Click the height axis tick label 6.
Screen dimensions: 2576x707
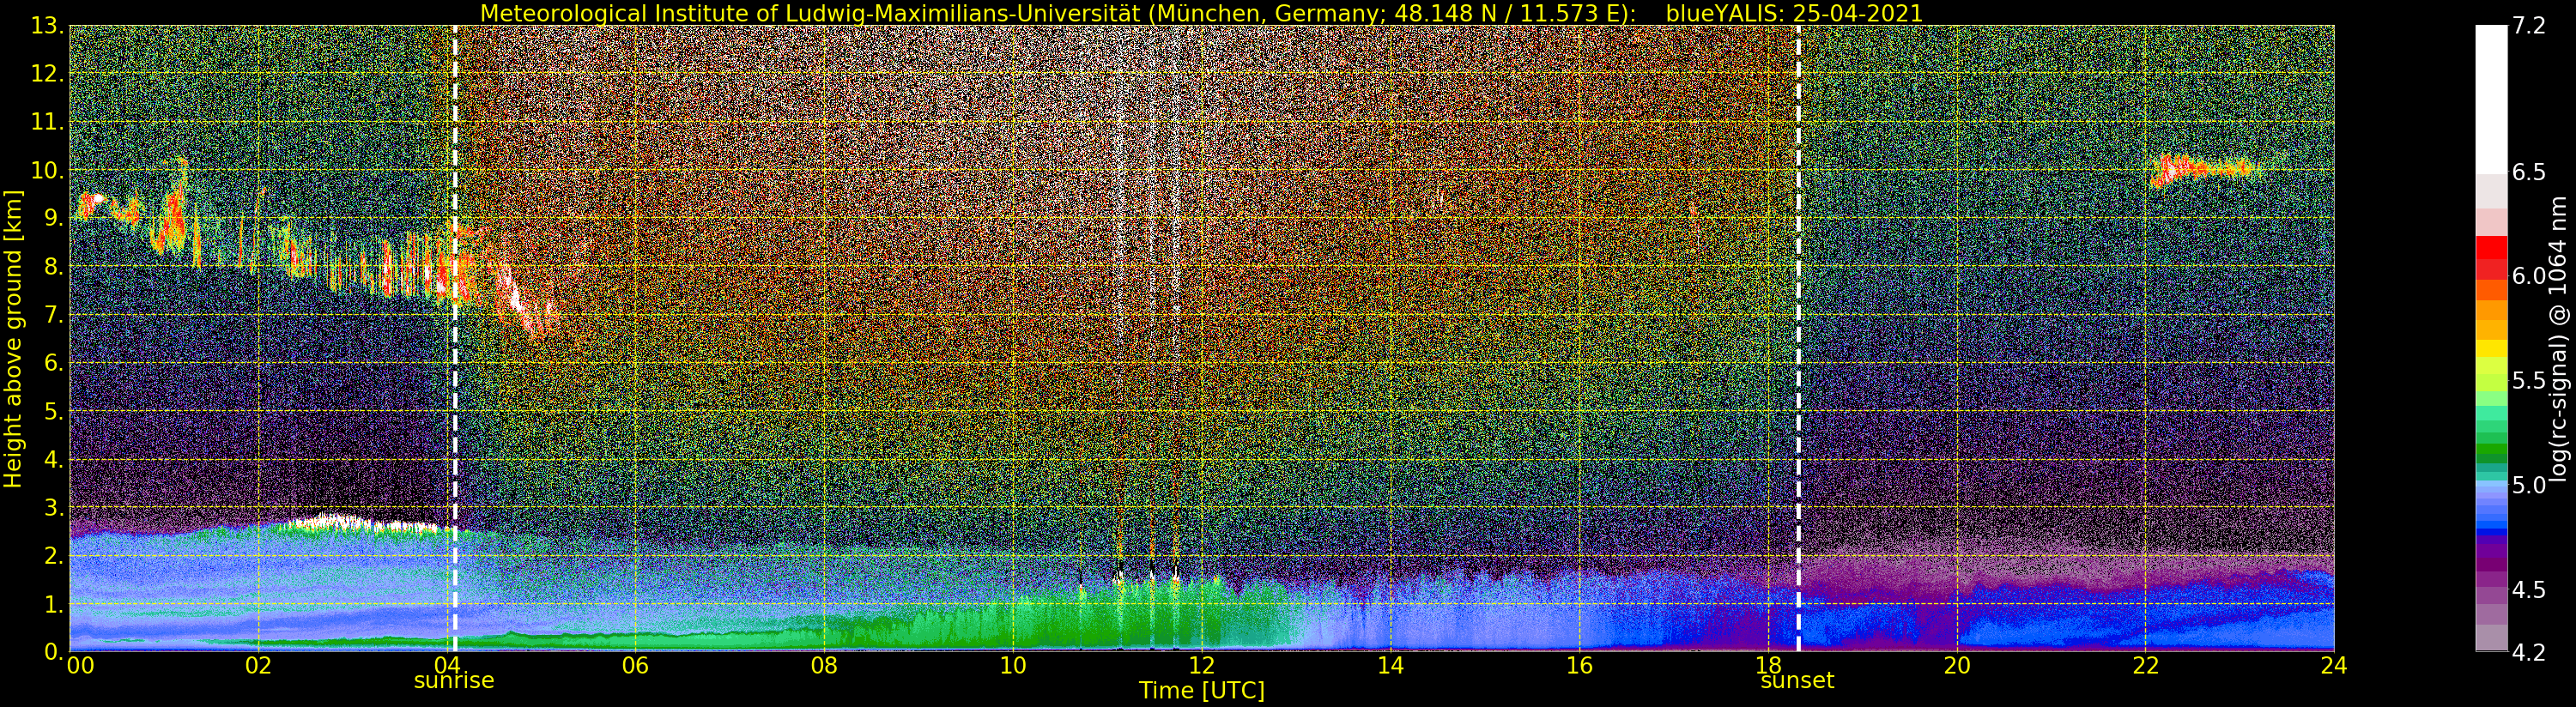click(54, 363)
